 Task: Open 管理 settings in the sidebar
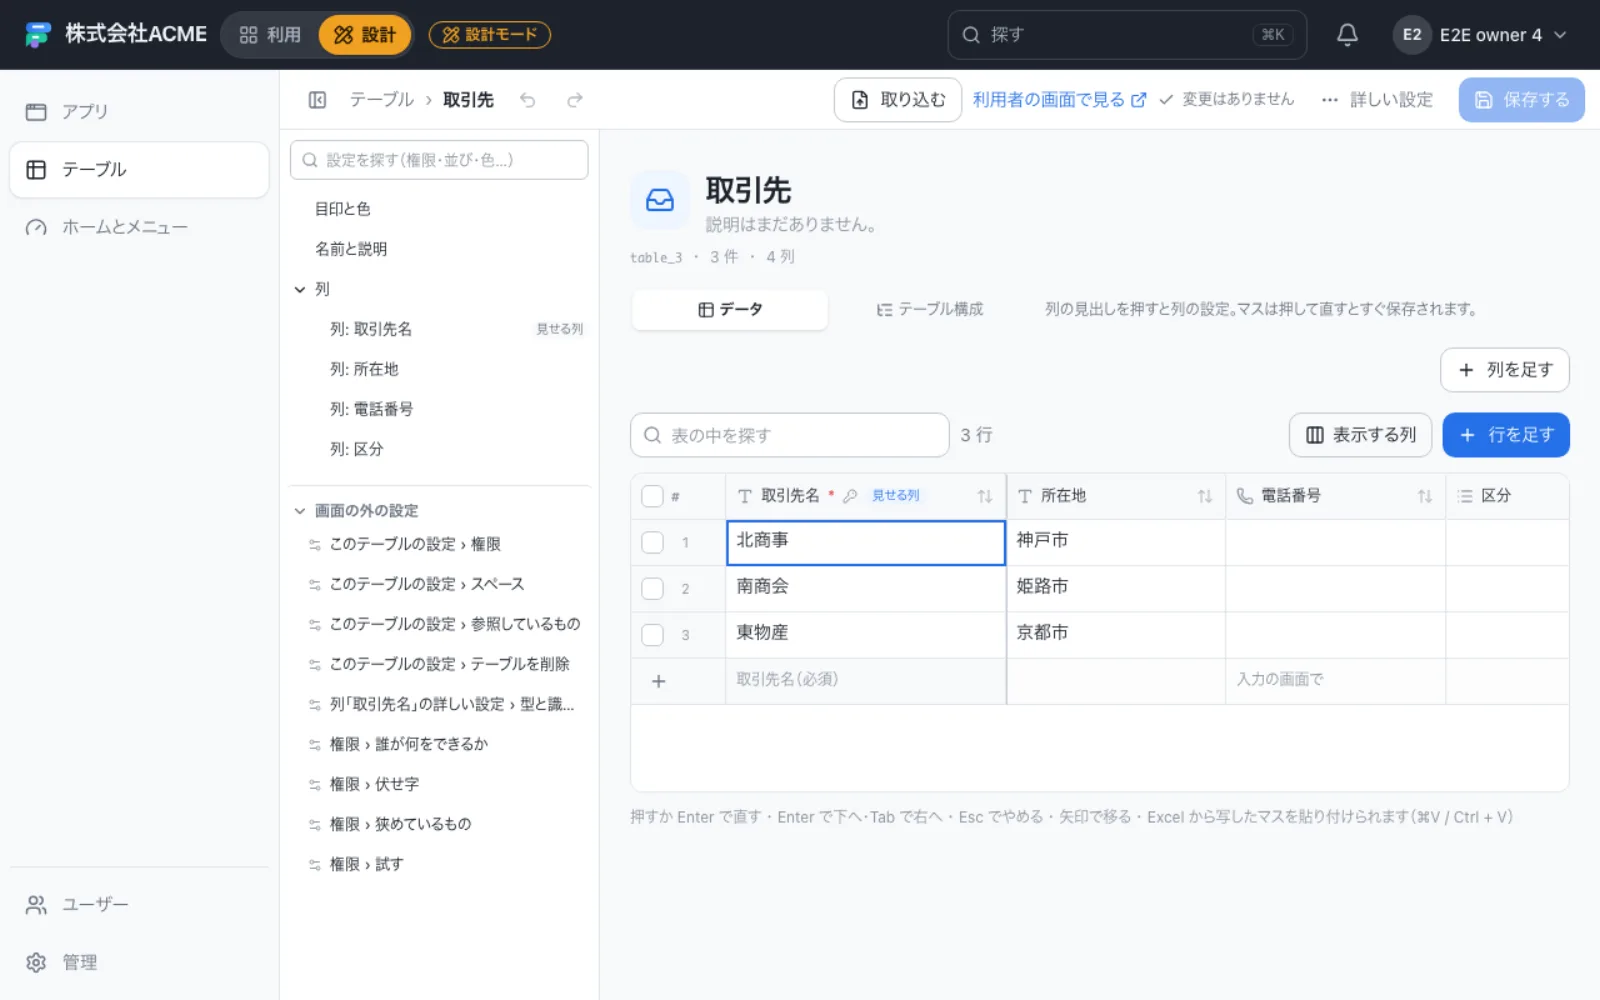(139, 962)
